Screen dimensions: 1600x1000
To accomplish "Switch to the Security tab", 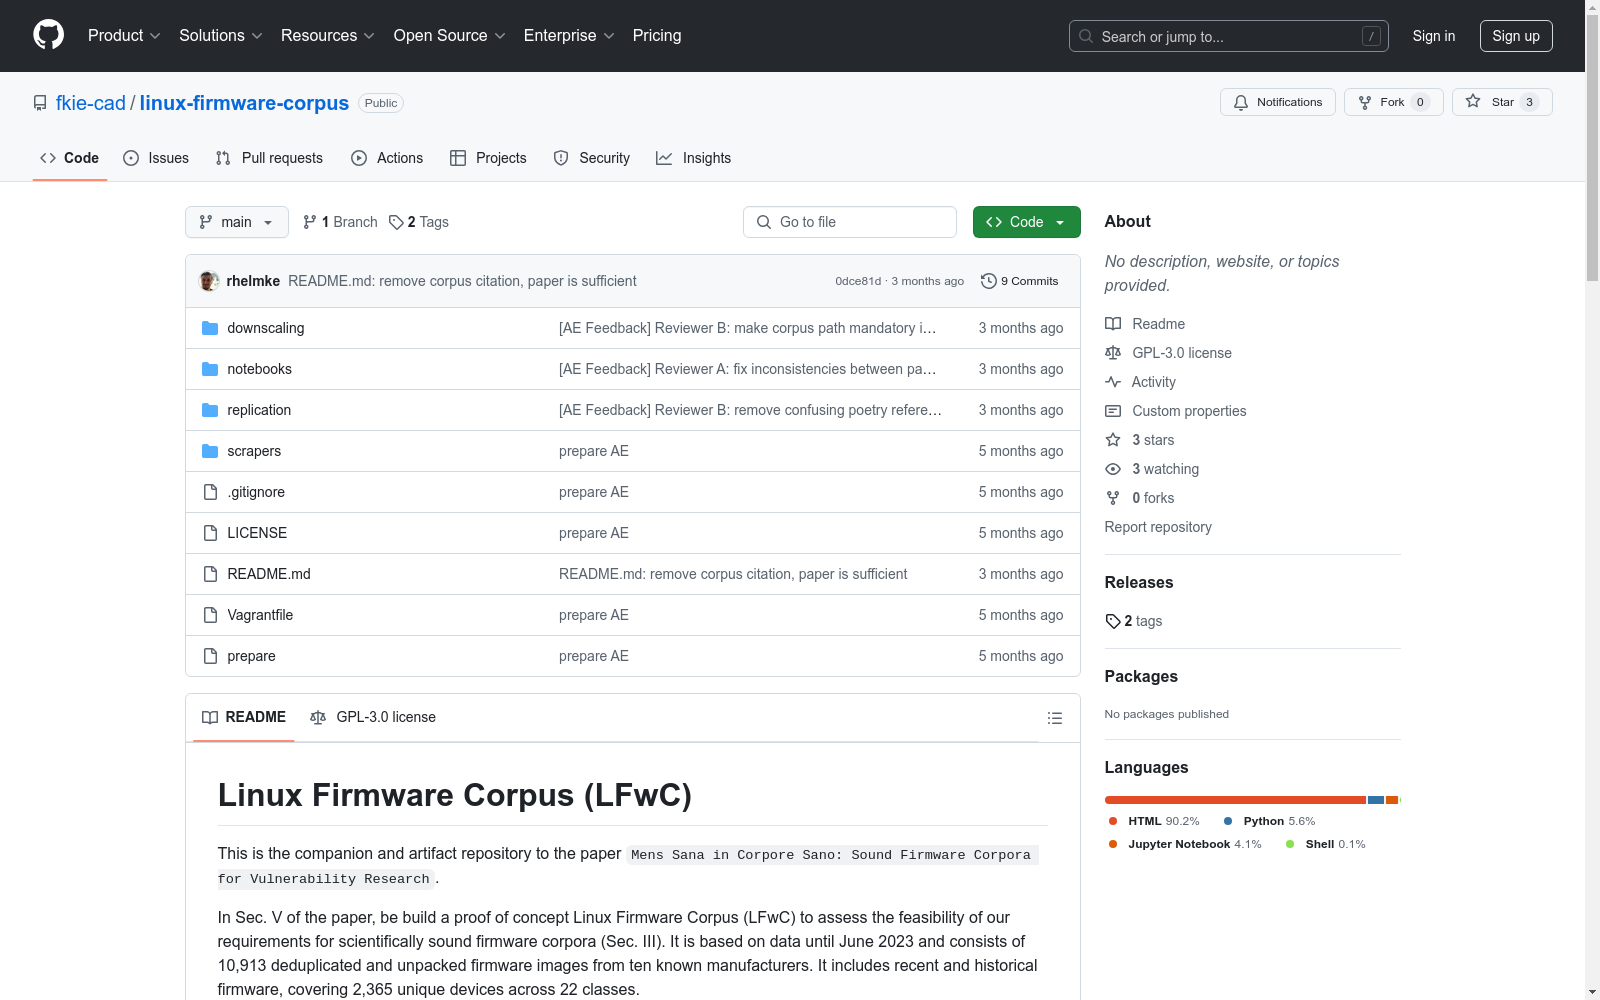I will 592,158.
